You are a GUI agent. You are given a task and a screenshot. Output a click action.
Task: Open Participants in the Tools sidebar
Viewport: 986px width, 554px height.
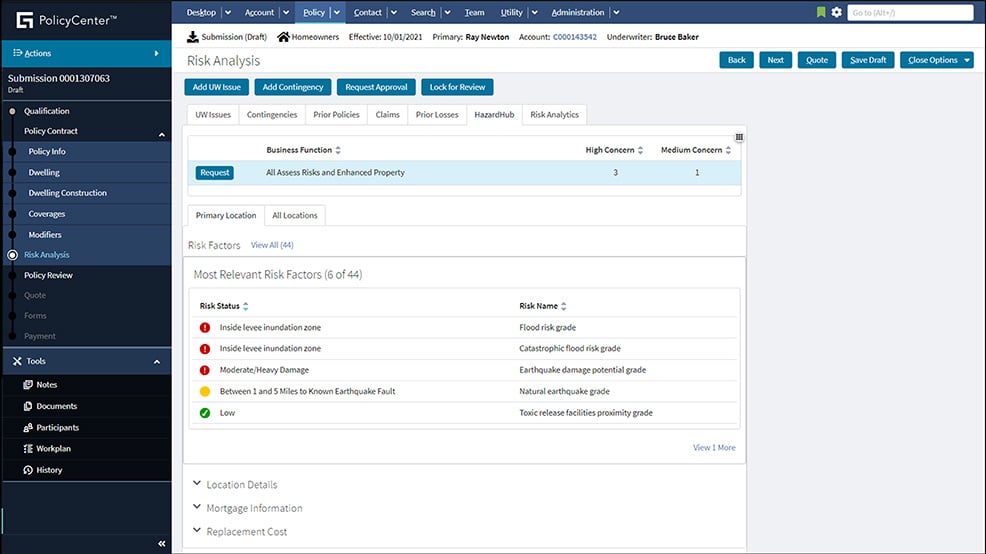(57, 427)
